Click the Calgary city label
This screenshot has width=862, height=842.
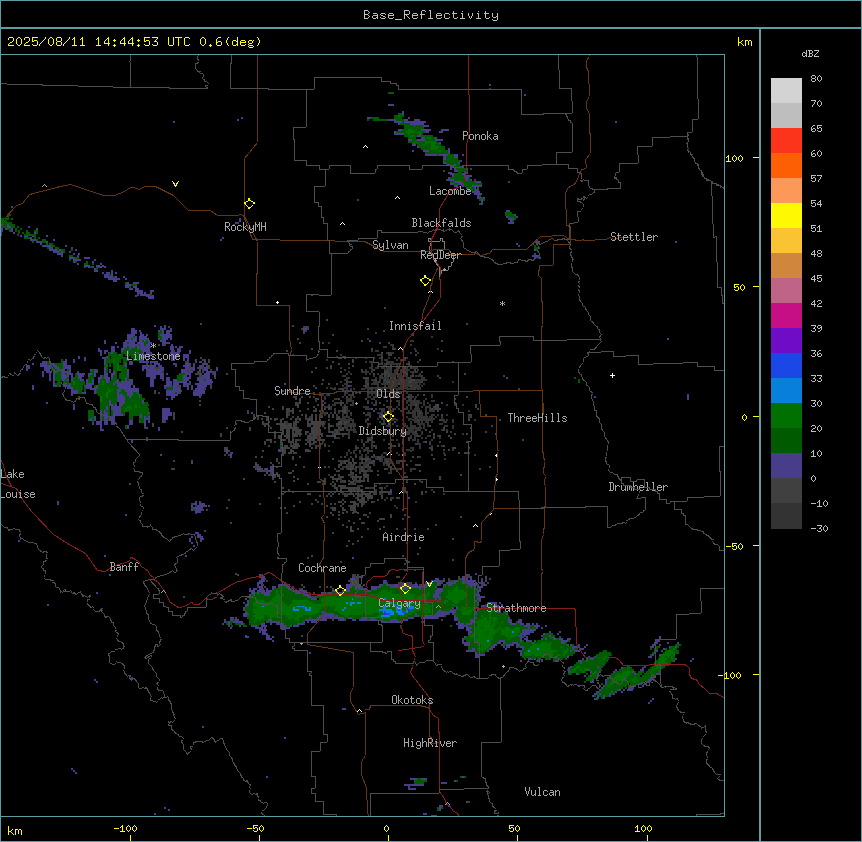tap(400, 603)
